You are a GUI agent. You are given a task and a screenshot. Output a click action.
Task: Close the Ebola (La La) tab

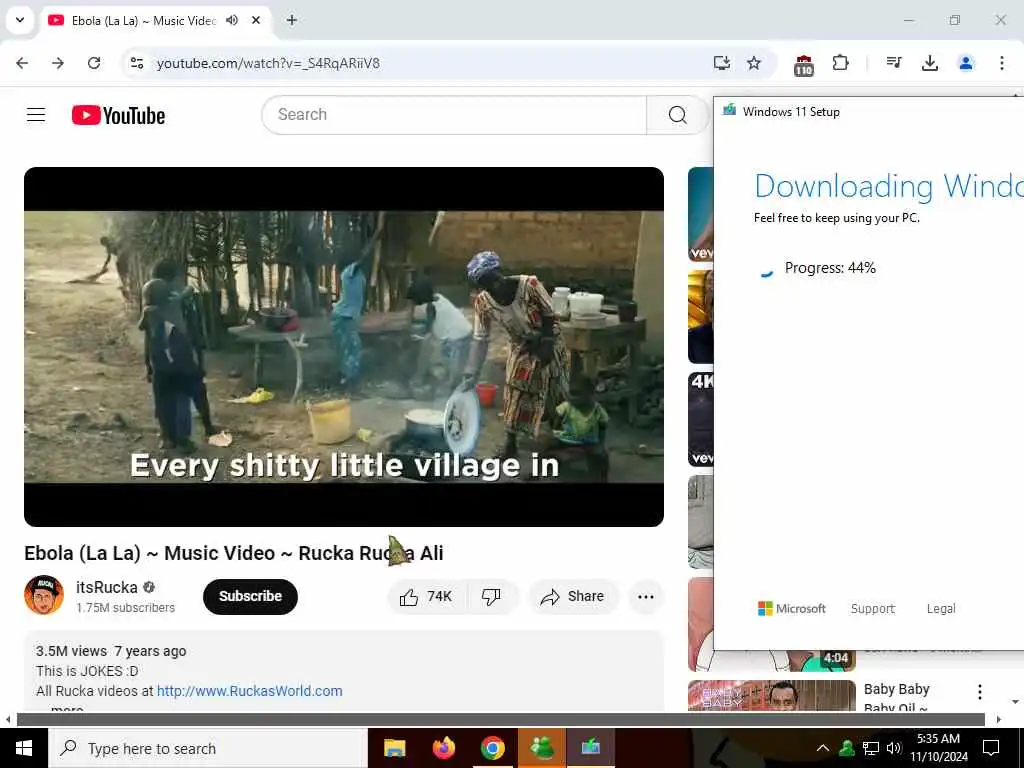(256, 20)
